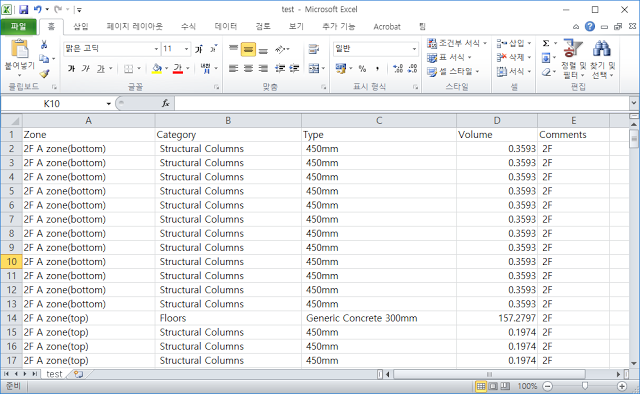Toggle italic formatting
Viewport: 640px width, 394px height.
click(85, 69)
